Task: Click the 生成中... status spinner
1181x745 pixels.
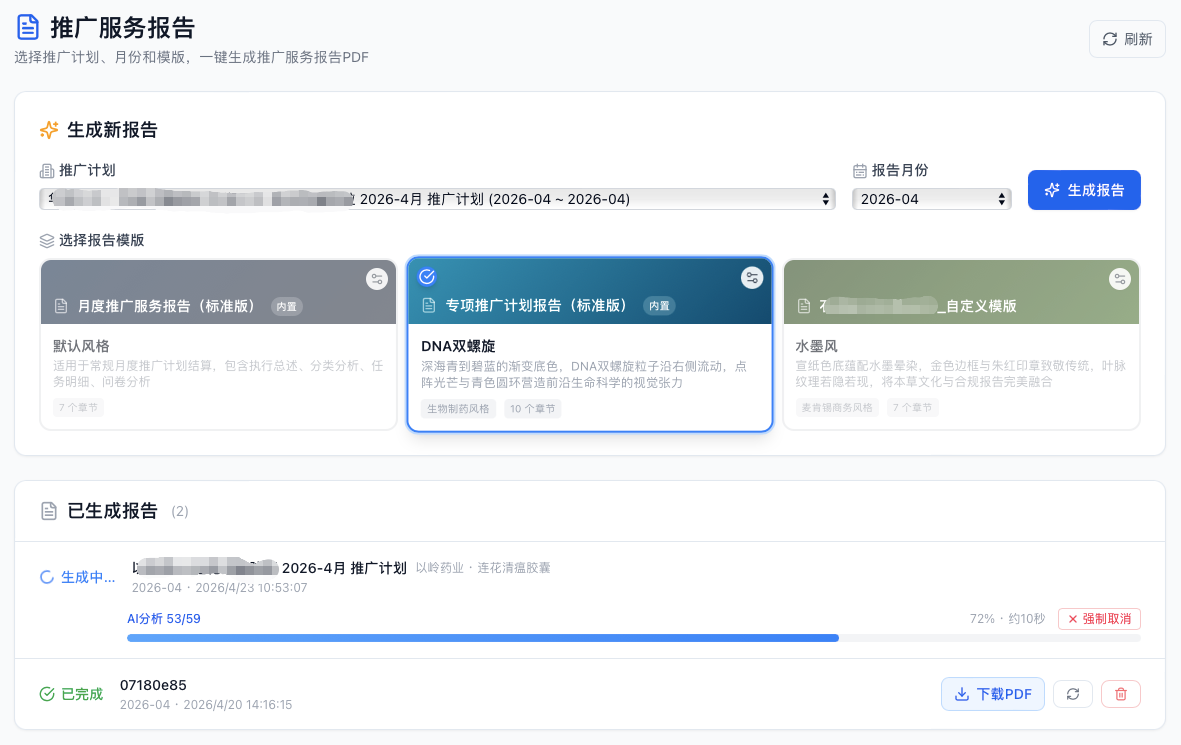Action: click(47, 577)
